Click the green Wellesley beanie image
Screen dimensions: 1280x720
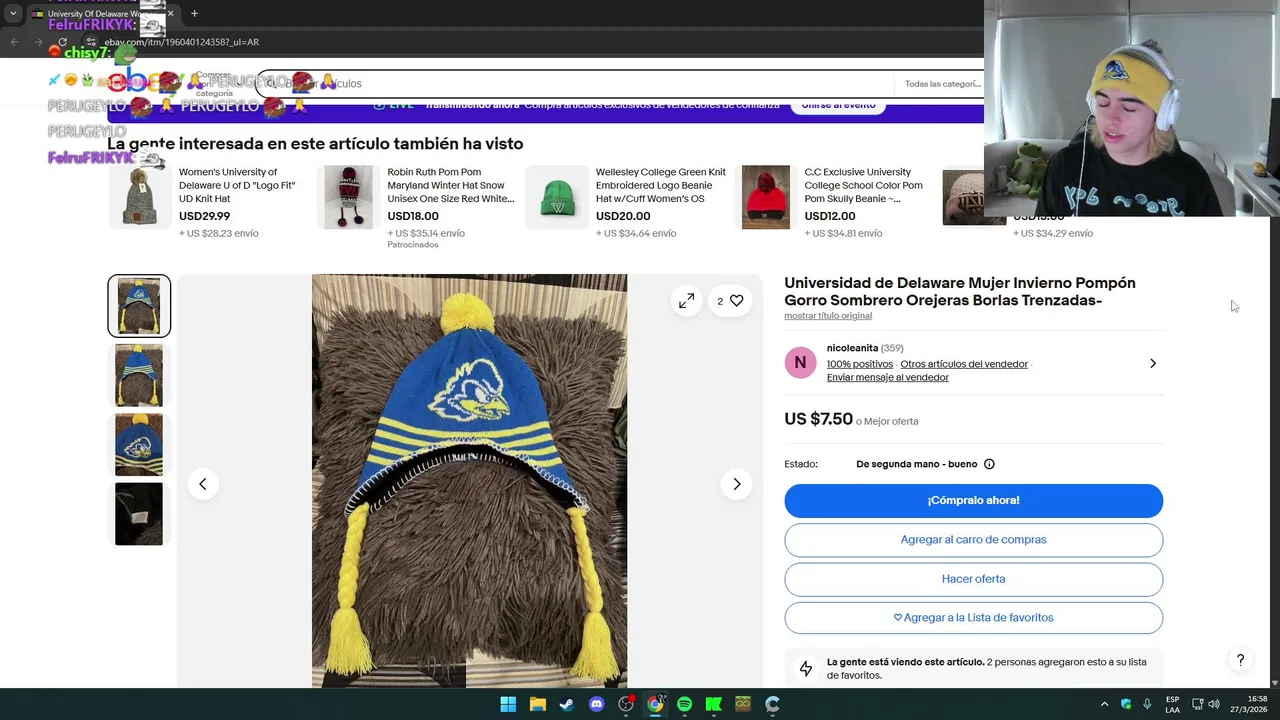pos(557,197)
